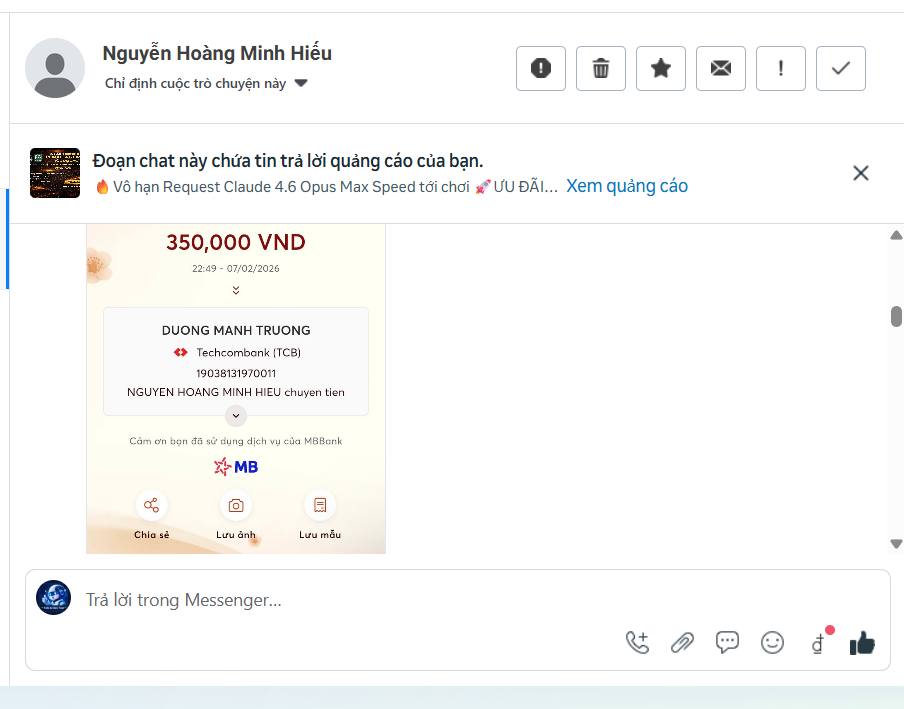Dismiss the ad banner with the X
The height and width of the screenshot is (709, 904).
(860, 172)
